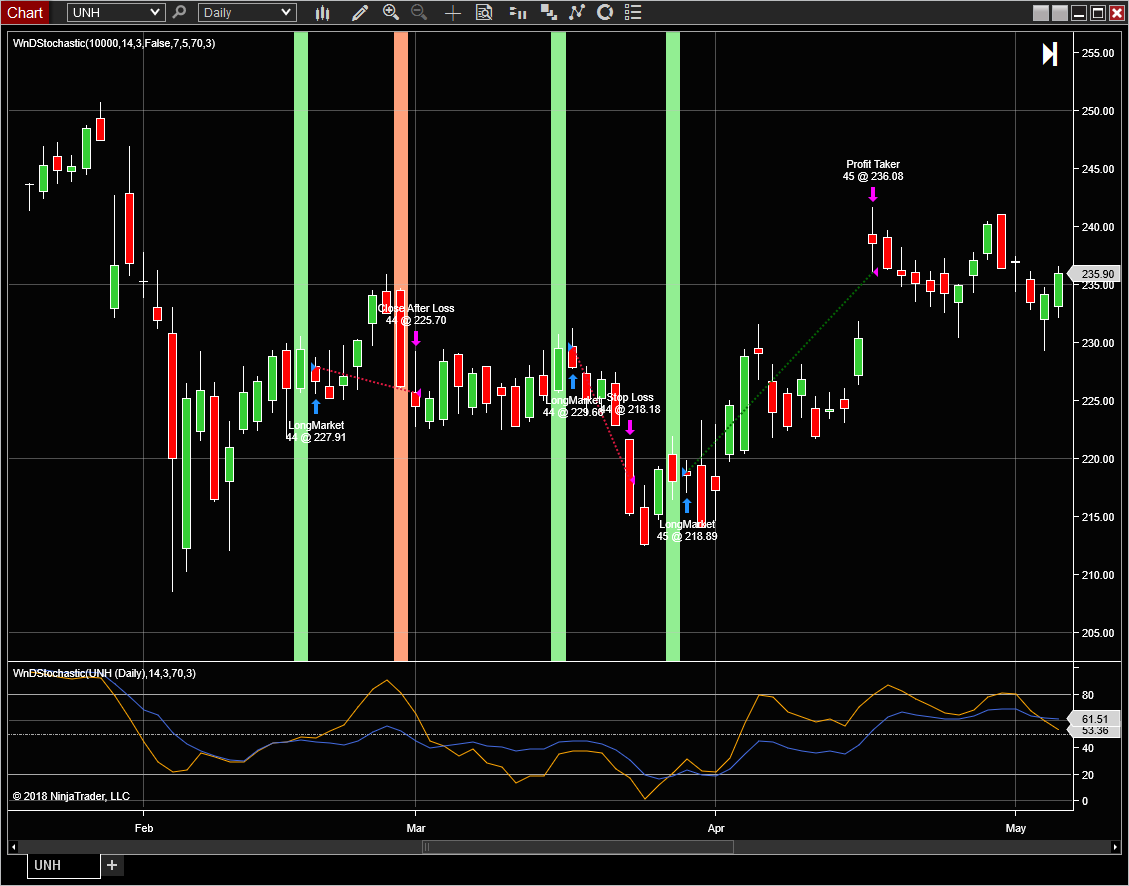Click blue arrow above LongMarket 44 @ 227.91
Screen dimensions: 1129x886
315,407
